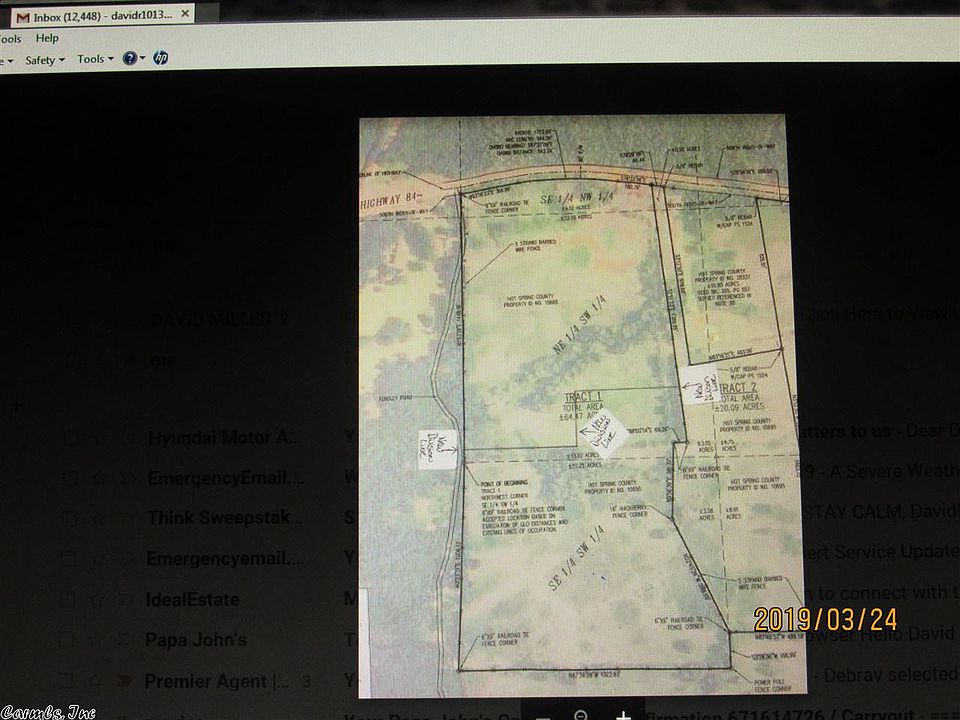Tick the checkbox beside Premier Agent
Screen dimensions: 960x720
click(x=66, y=680)
